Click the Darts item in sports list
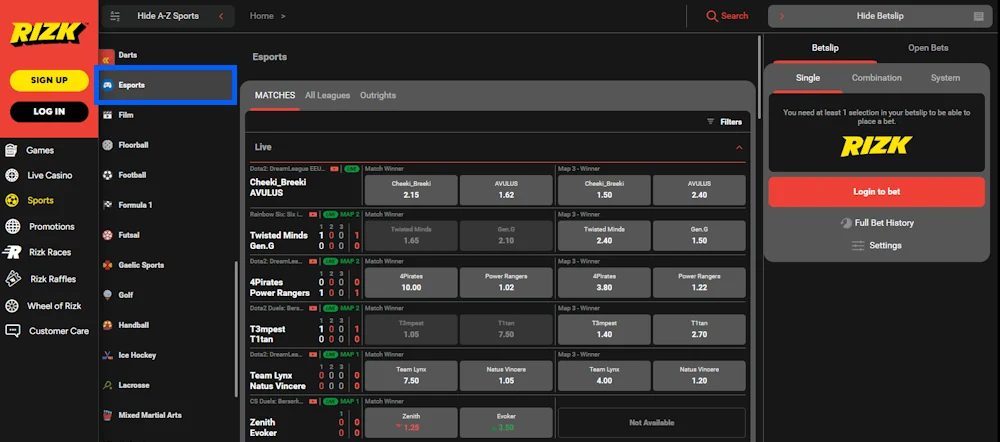 point(128,55)
